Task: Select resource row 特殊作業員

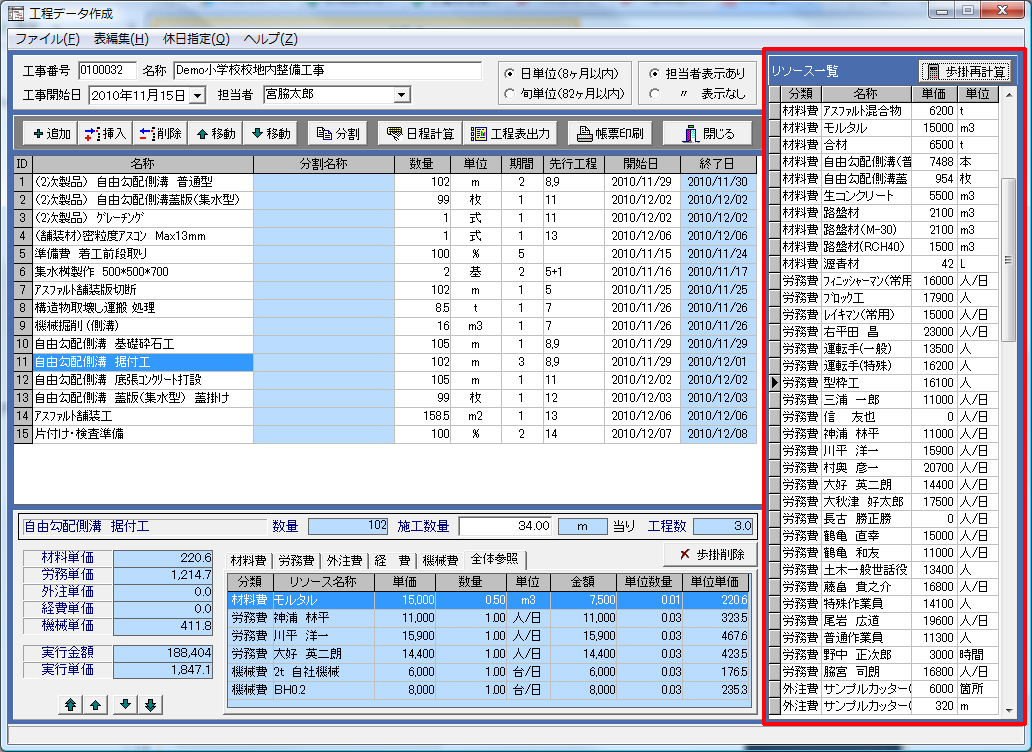Action: 884,603
